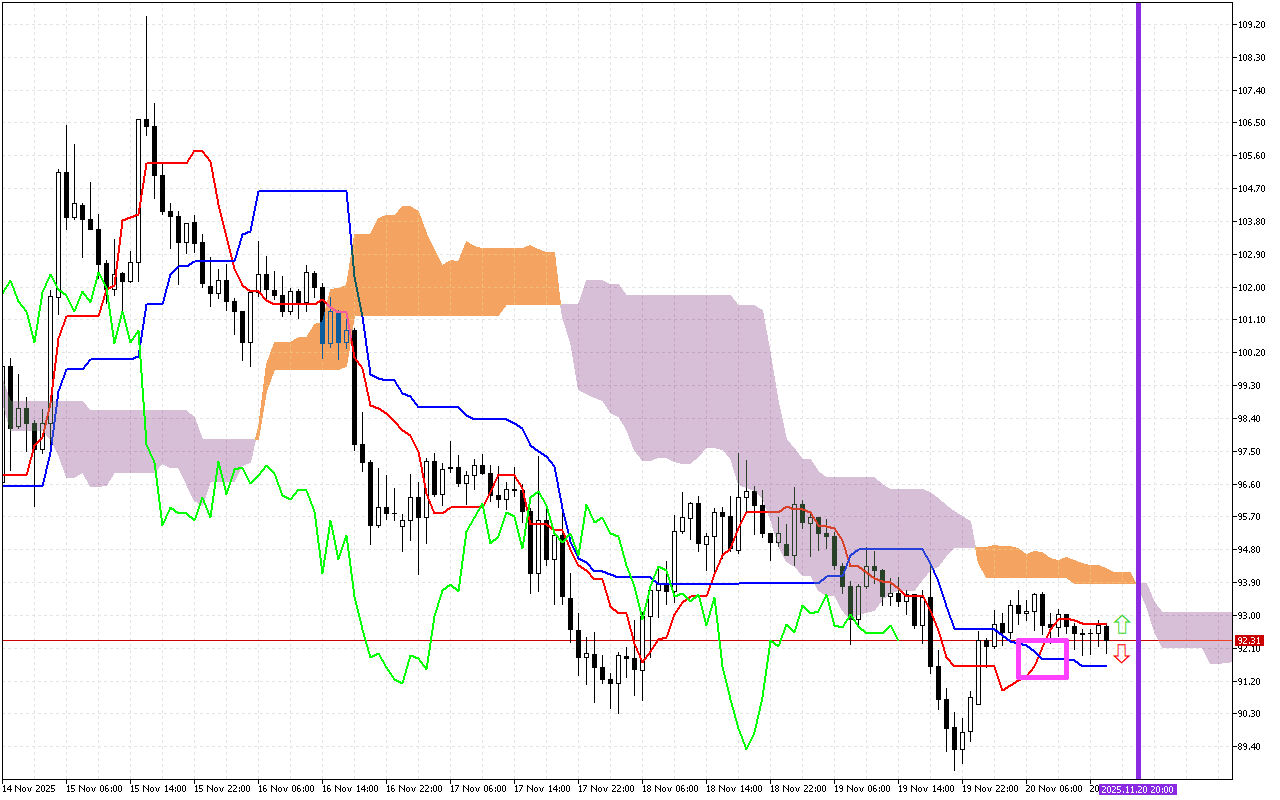Select the purple vertical line
The width and height of the screenshot is (1280, 800).
tap(1138, 400)
